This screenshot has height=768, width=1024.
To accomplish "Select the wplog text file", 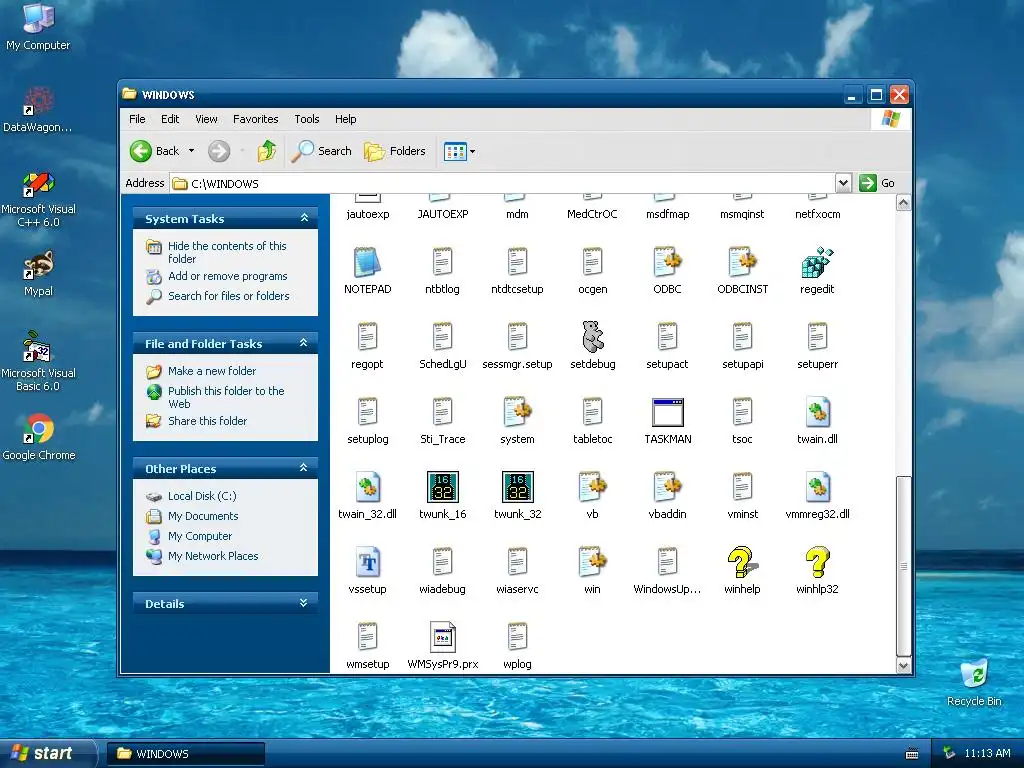I will 517,637.
